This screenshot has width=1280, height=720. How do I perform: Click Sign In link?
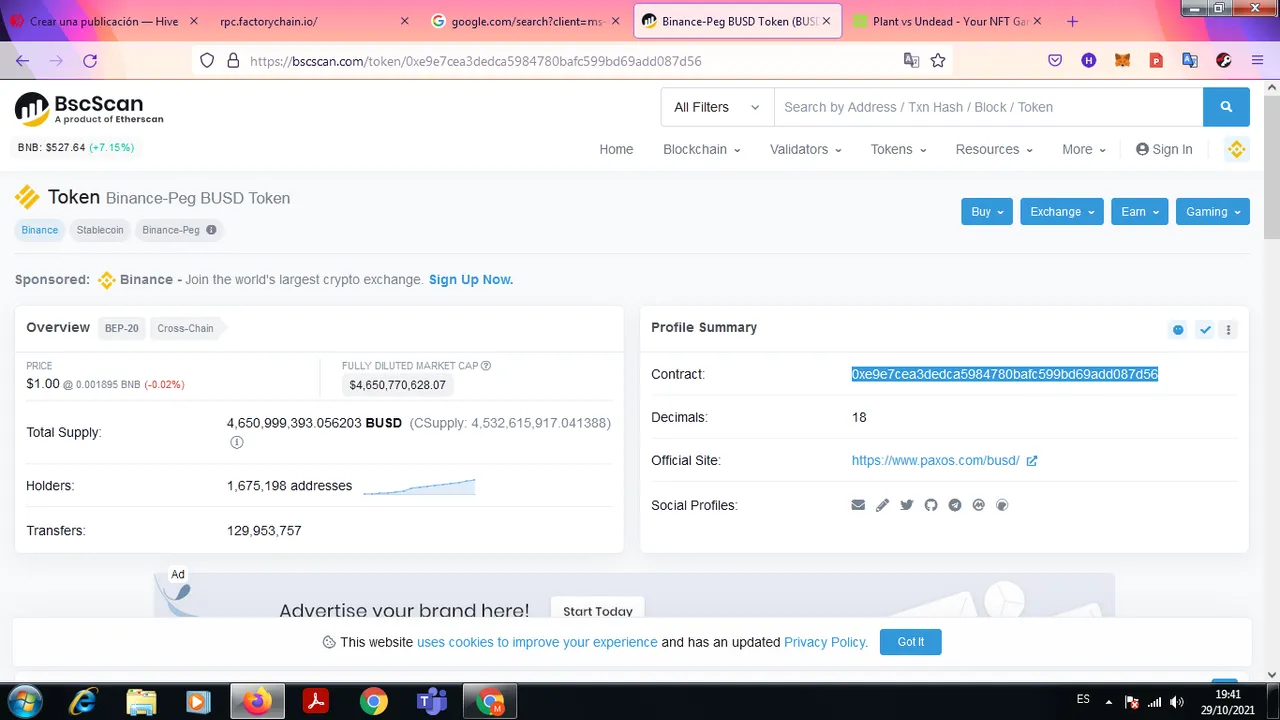tap(1164, 149)
